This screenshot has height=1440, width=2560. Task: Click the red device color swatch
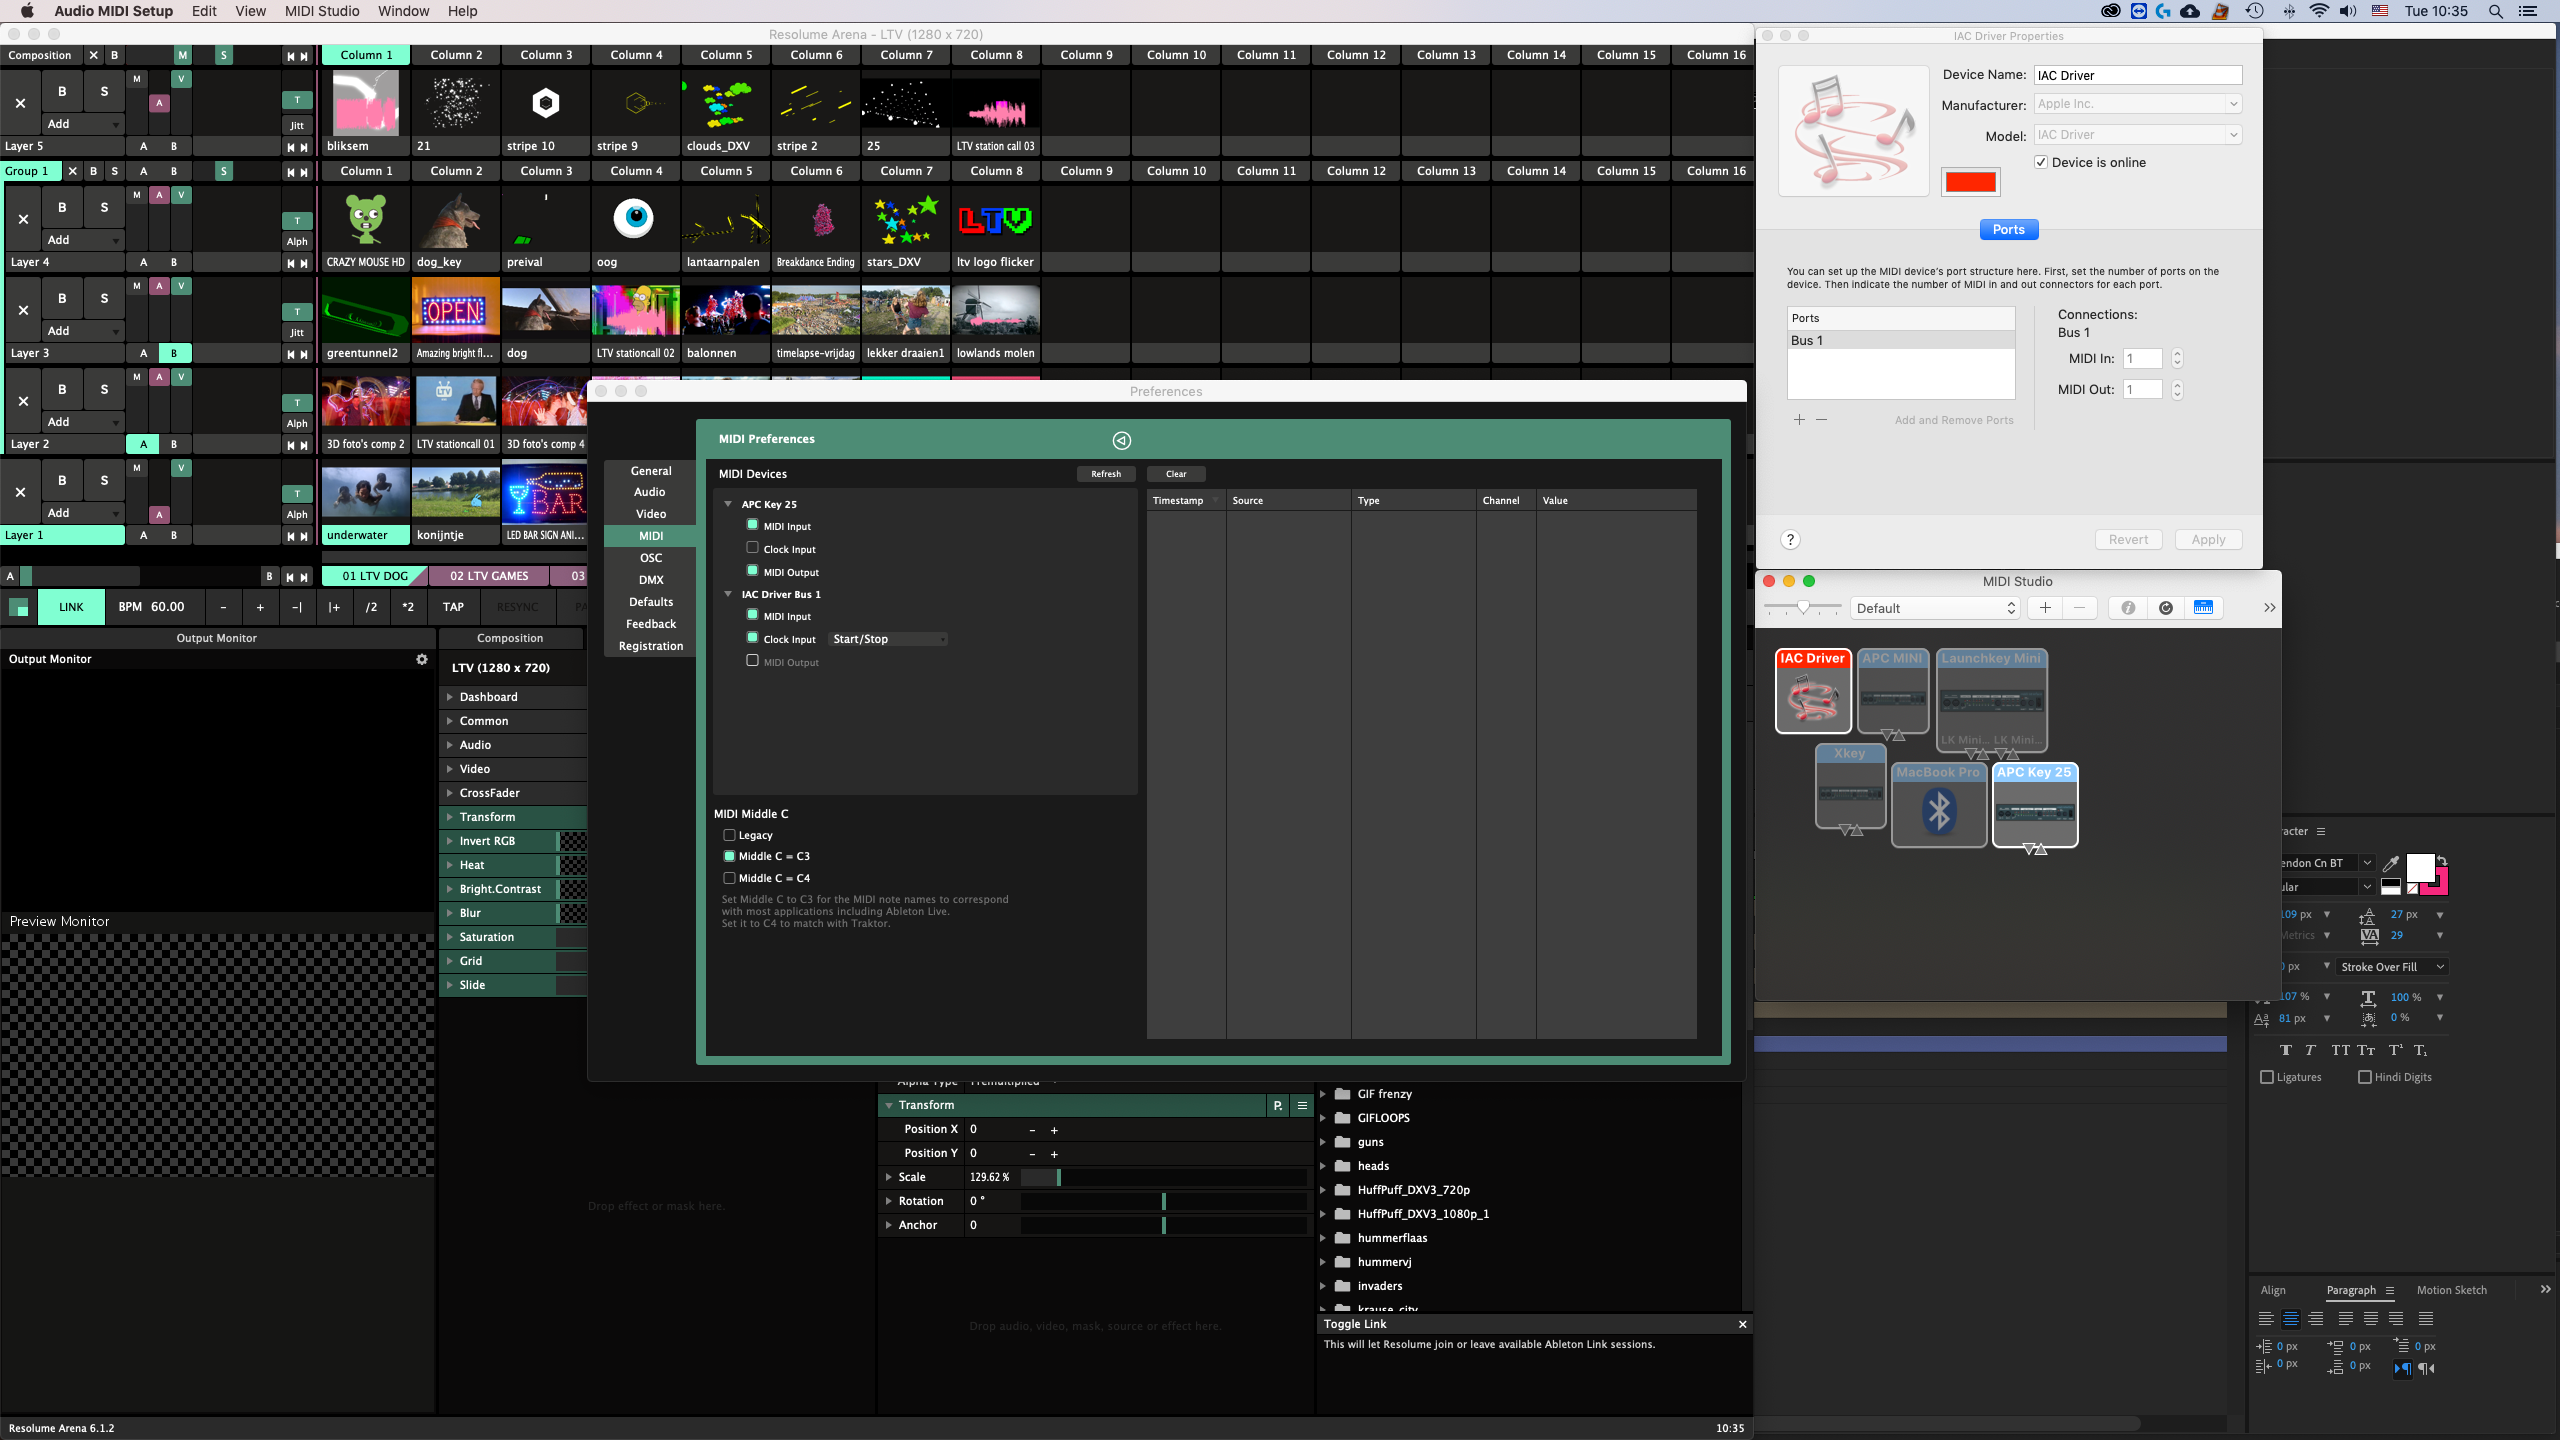pos(1970,182)
